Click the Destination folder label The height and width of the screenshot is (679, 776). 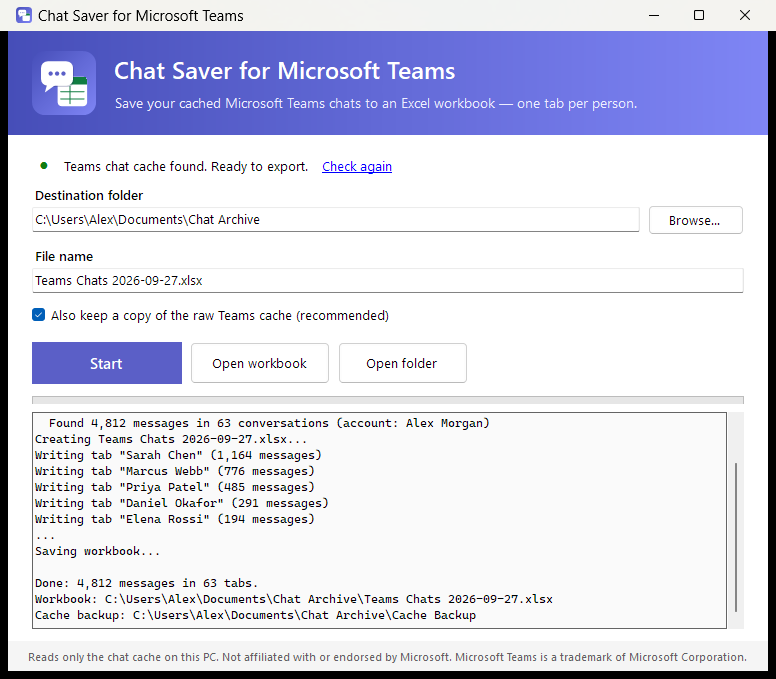(x=89, y=195)
